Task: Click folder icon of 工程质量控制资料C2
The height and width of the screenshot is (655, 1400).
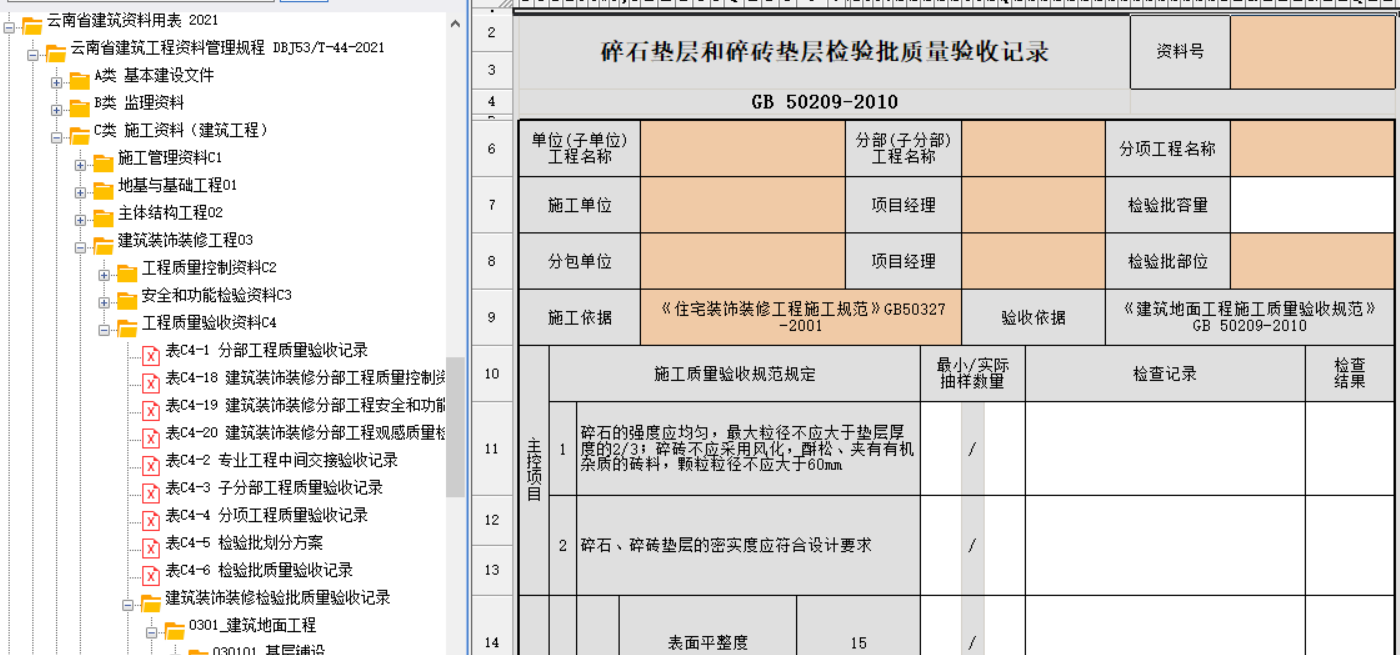Action: point(127,272)
